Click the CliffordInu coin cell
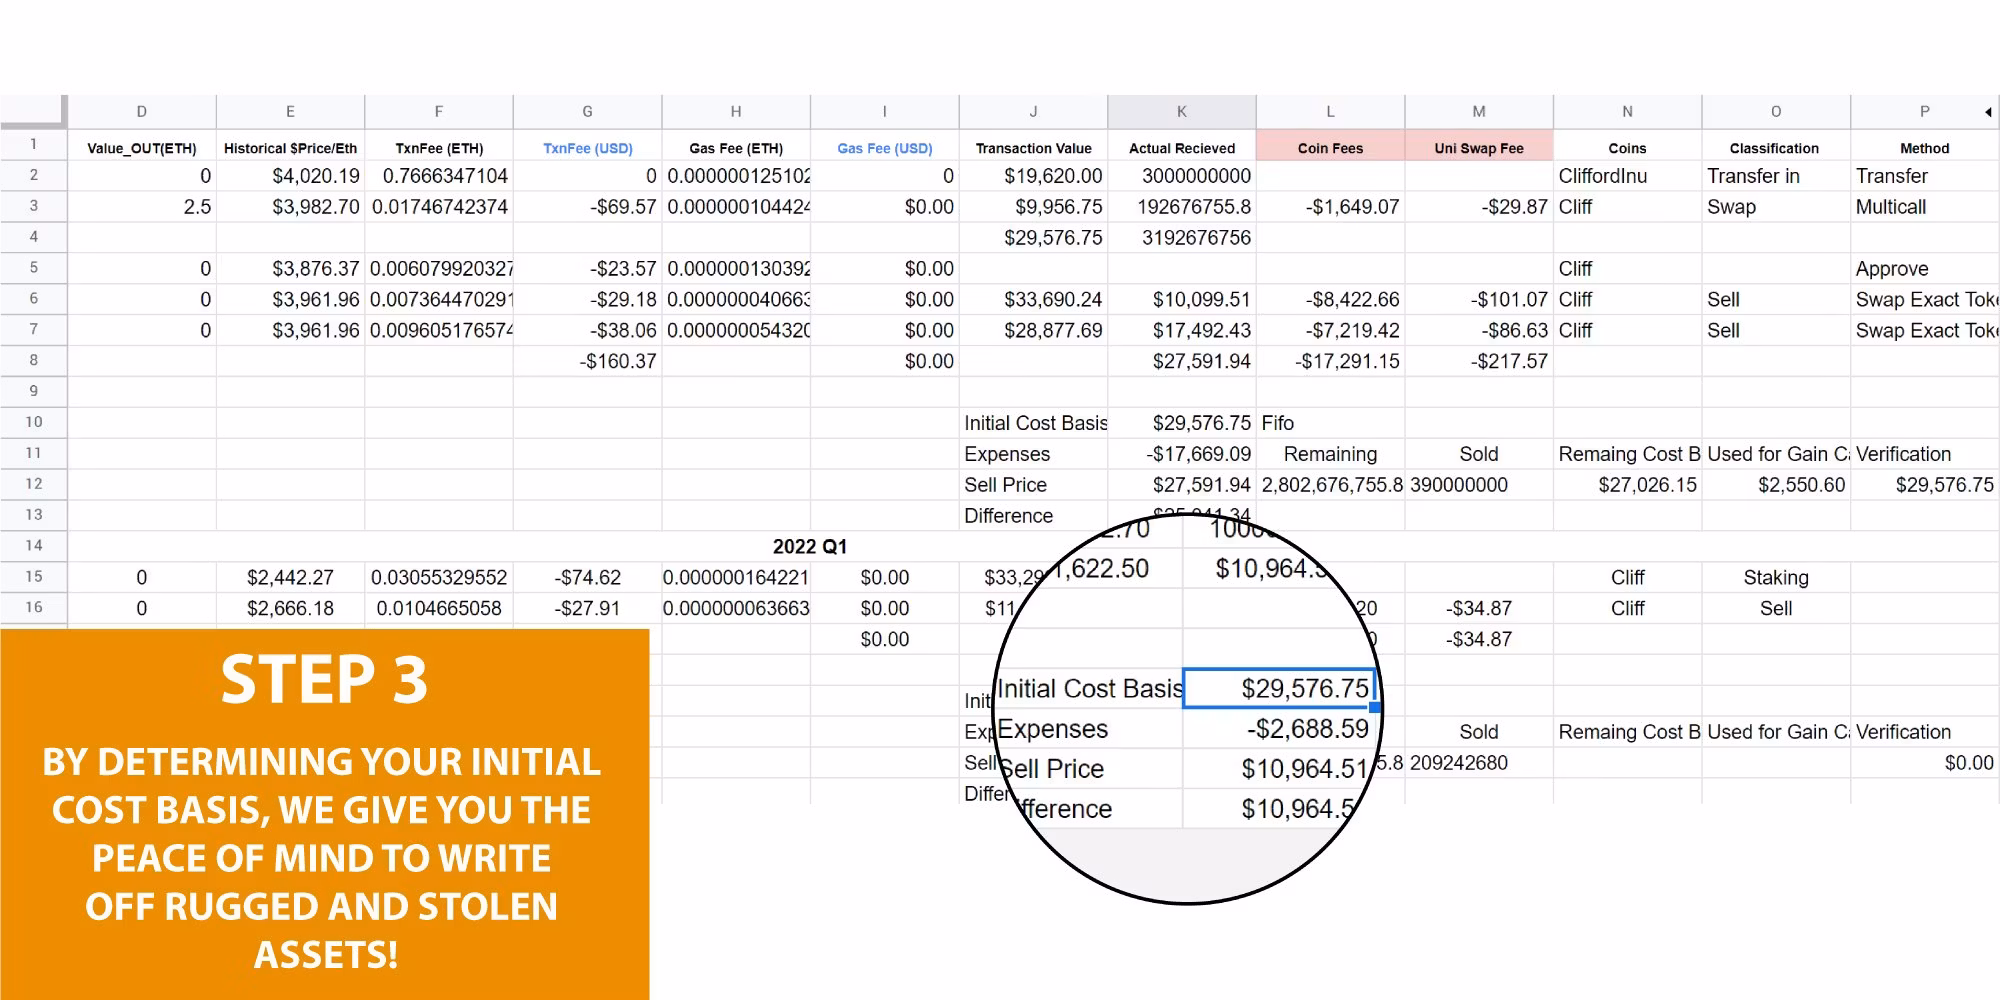The image size is (2000, 1000). point(1602,176)
